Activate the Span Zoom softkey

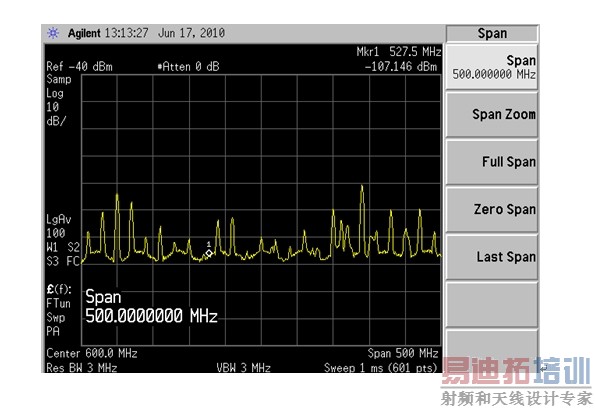point(492,114)
